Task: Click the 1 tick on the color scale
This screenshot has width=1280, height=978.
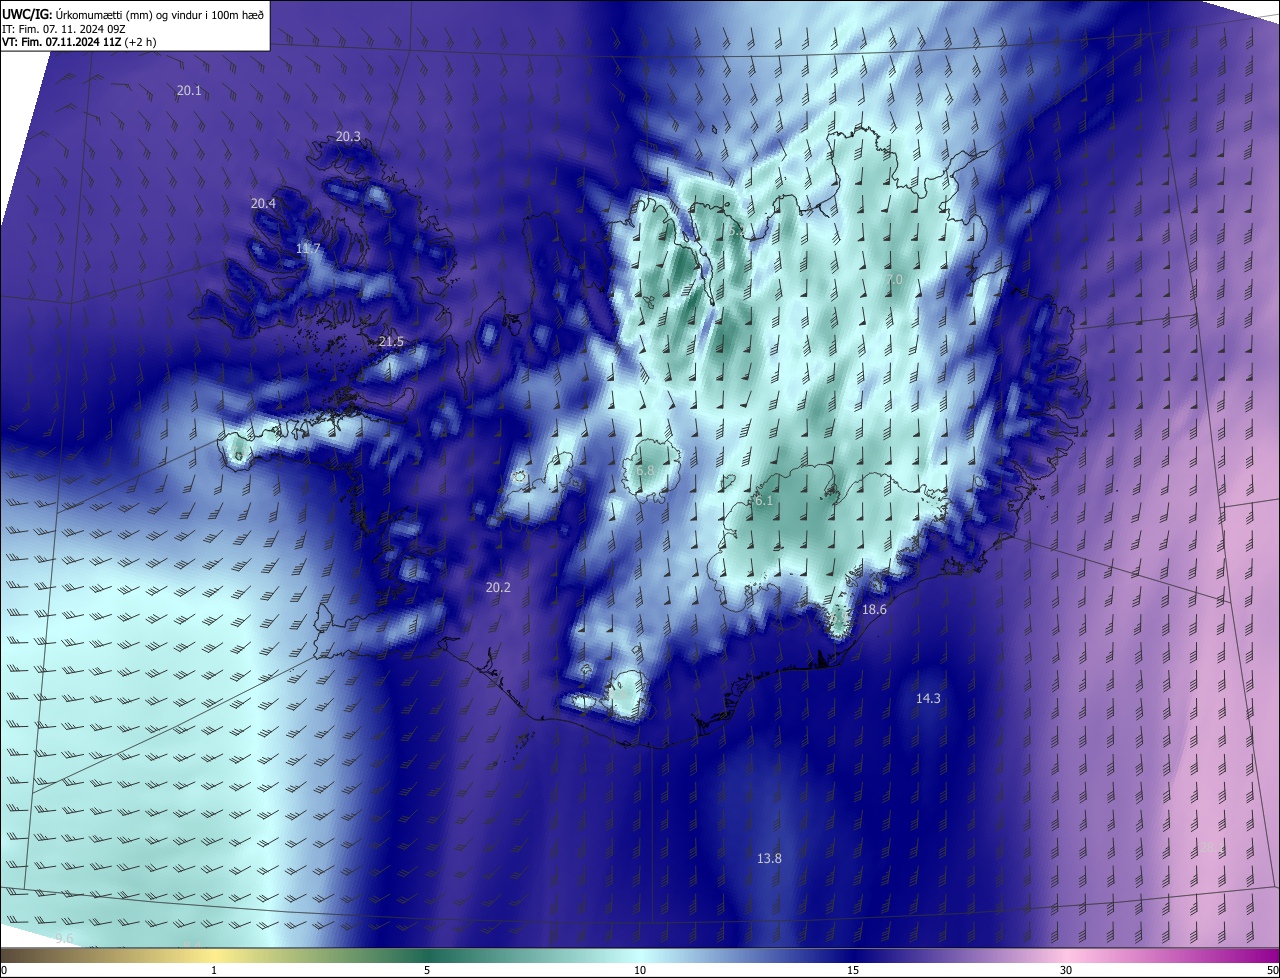Action: 214,970
